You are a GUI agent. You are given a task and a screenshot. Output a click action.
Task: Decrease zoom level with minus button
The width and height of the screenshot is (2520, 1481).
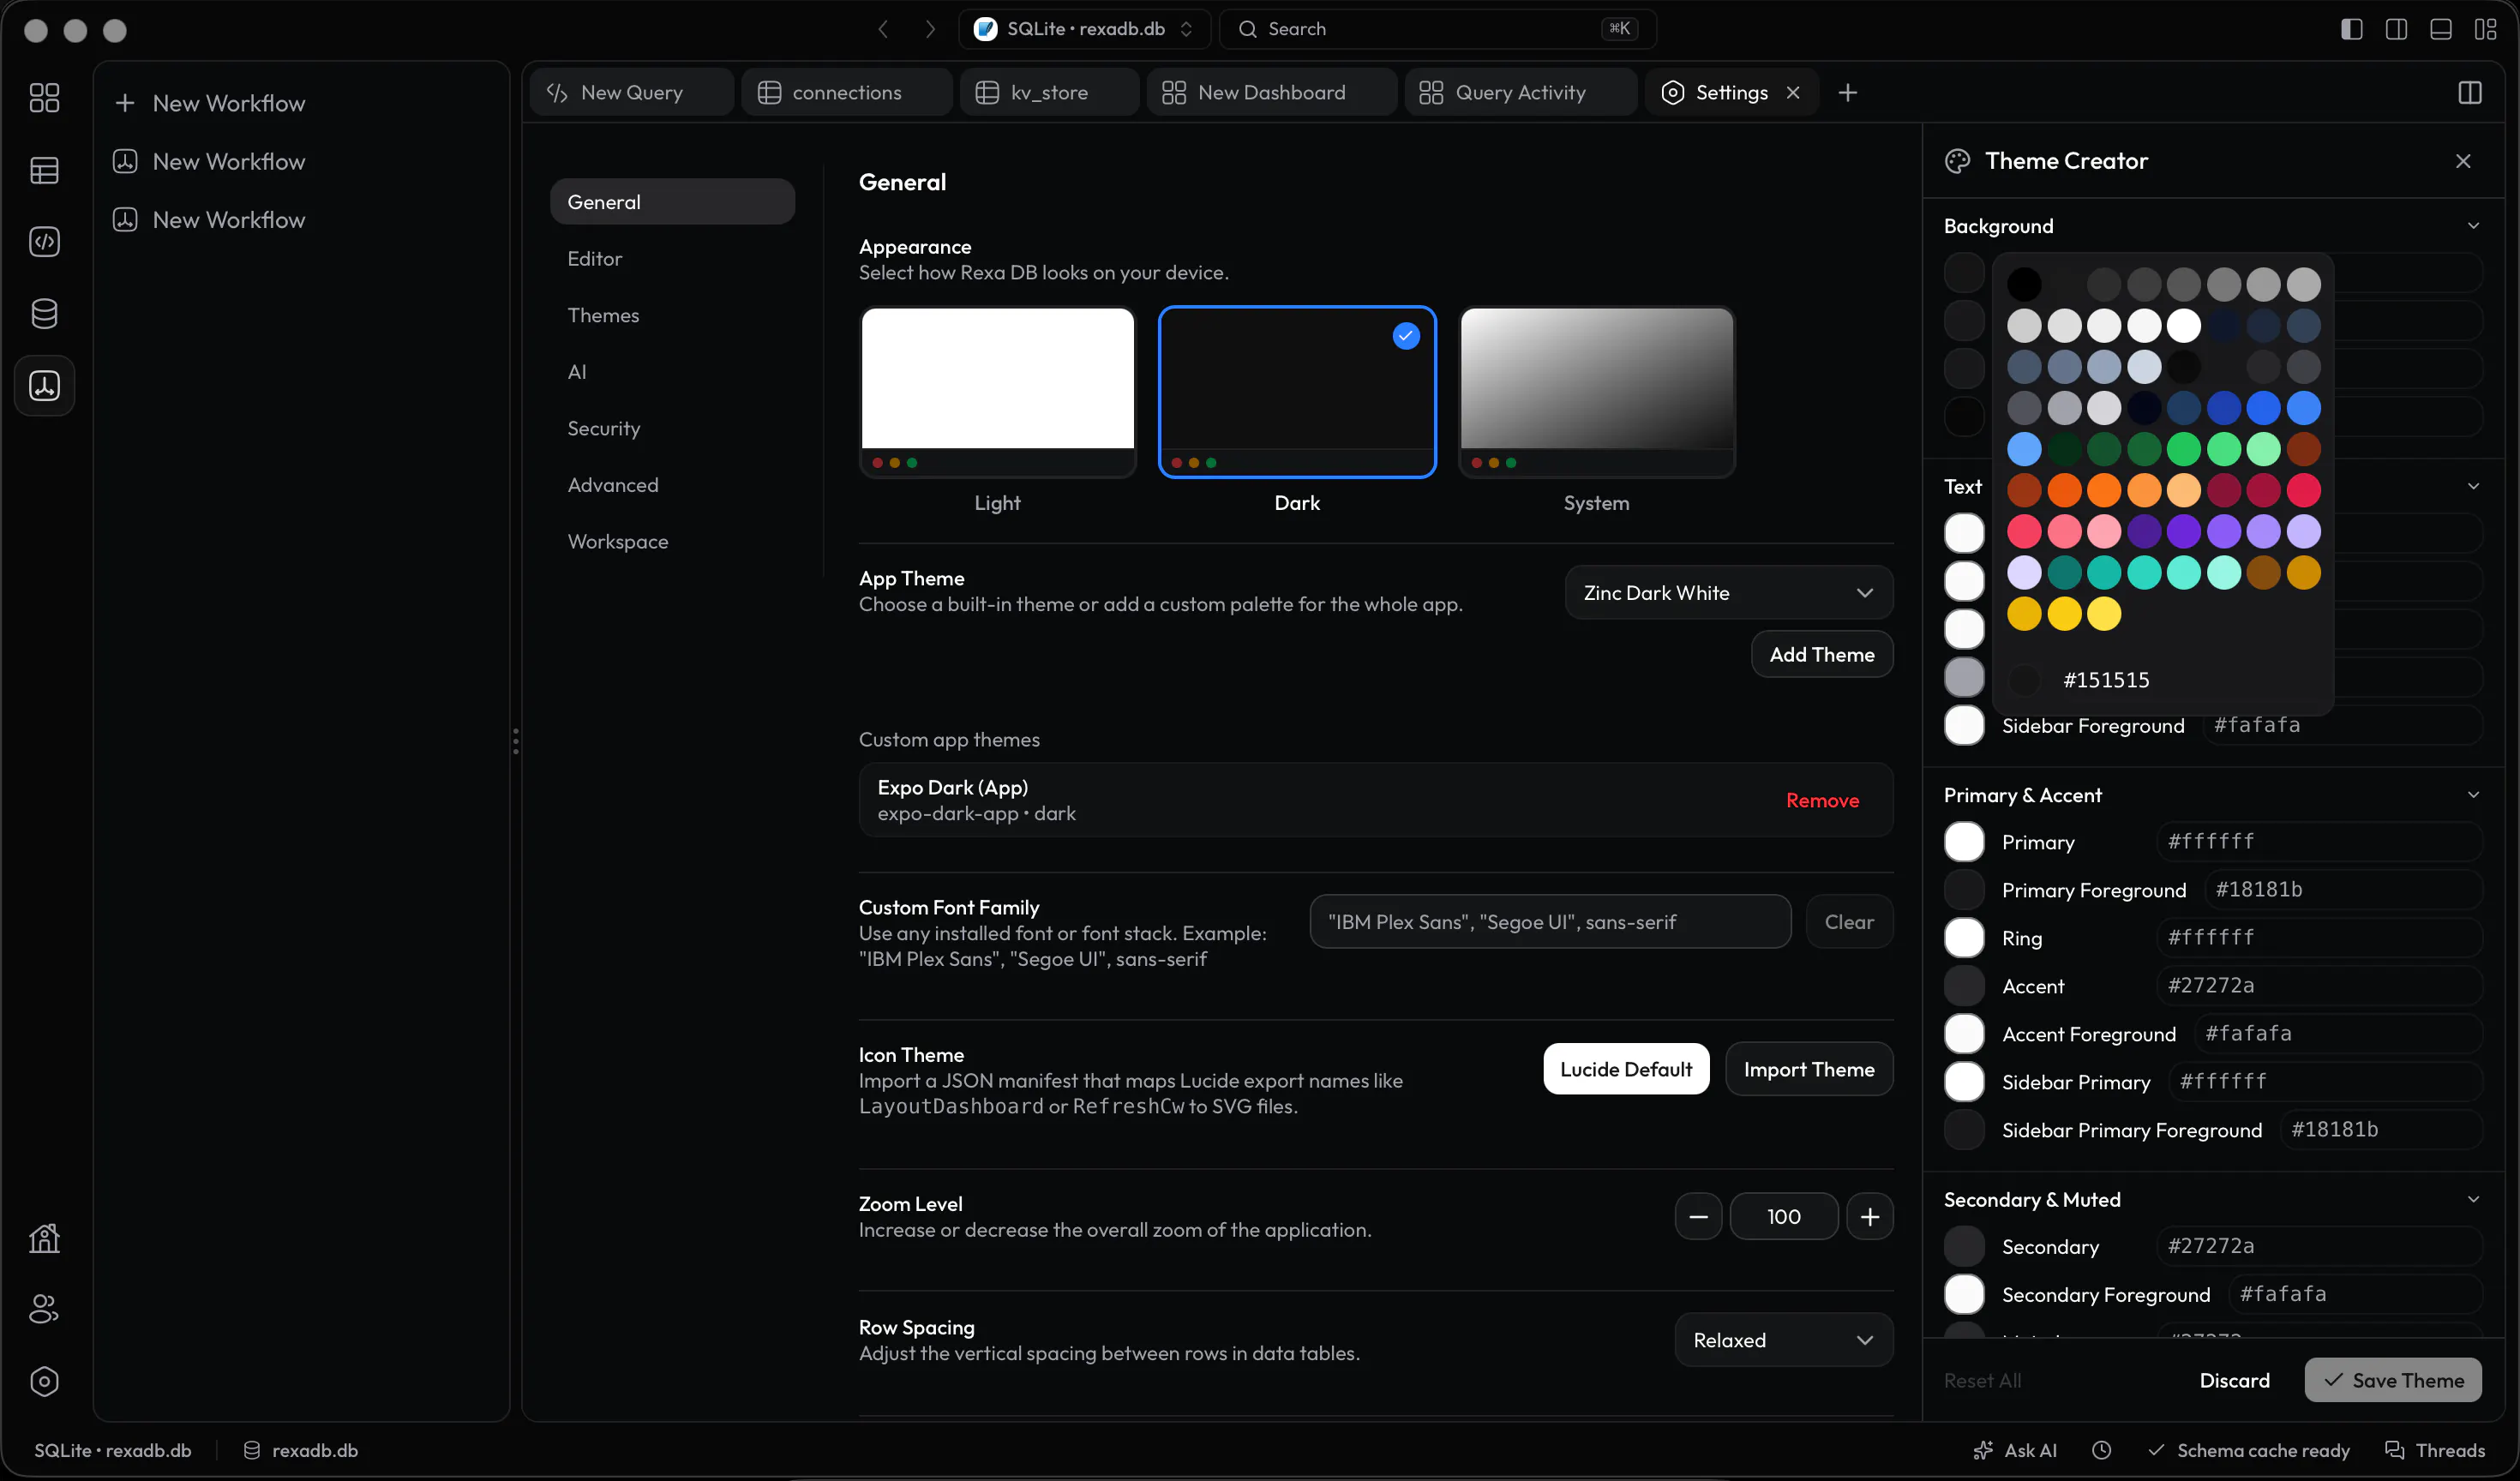click(x=1698, y=1216)
